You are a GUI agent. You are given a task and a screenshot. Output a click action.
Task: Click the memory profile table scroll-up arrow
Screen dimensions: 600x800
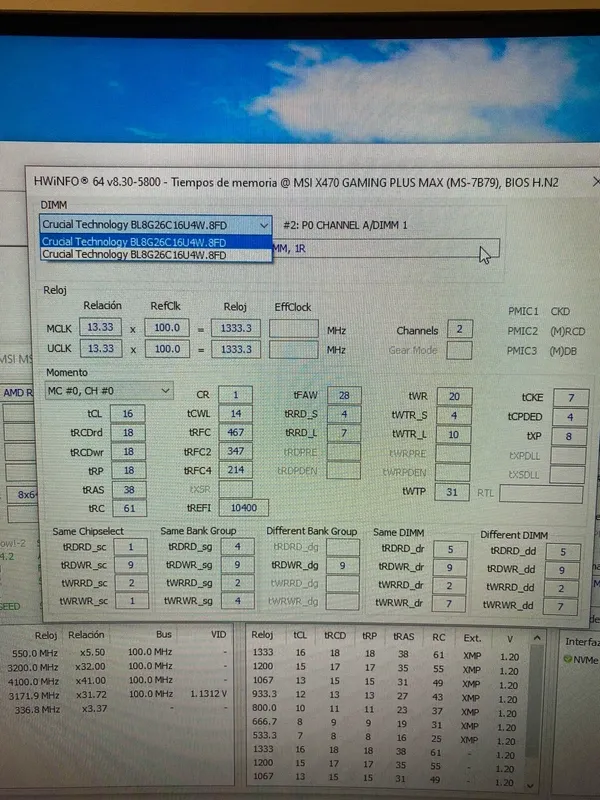536,638
